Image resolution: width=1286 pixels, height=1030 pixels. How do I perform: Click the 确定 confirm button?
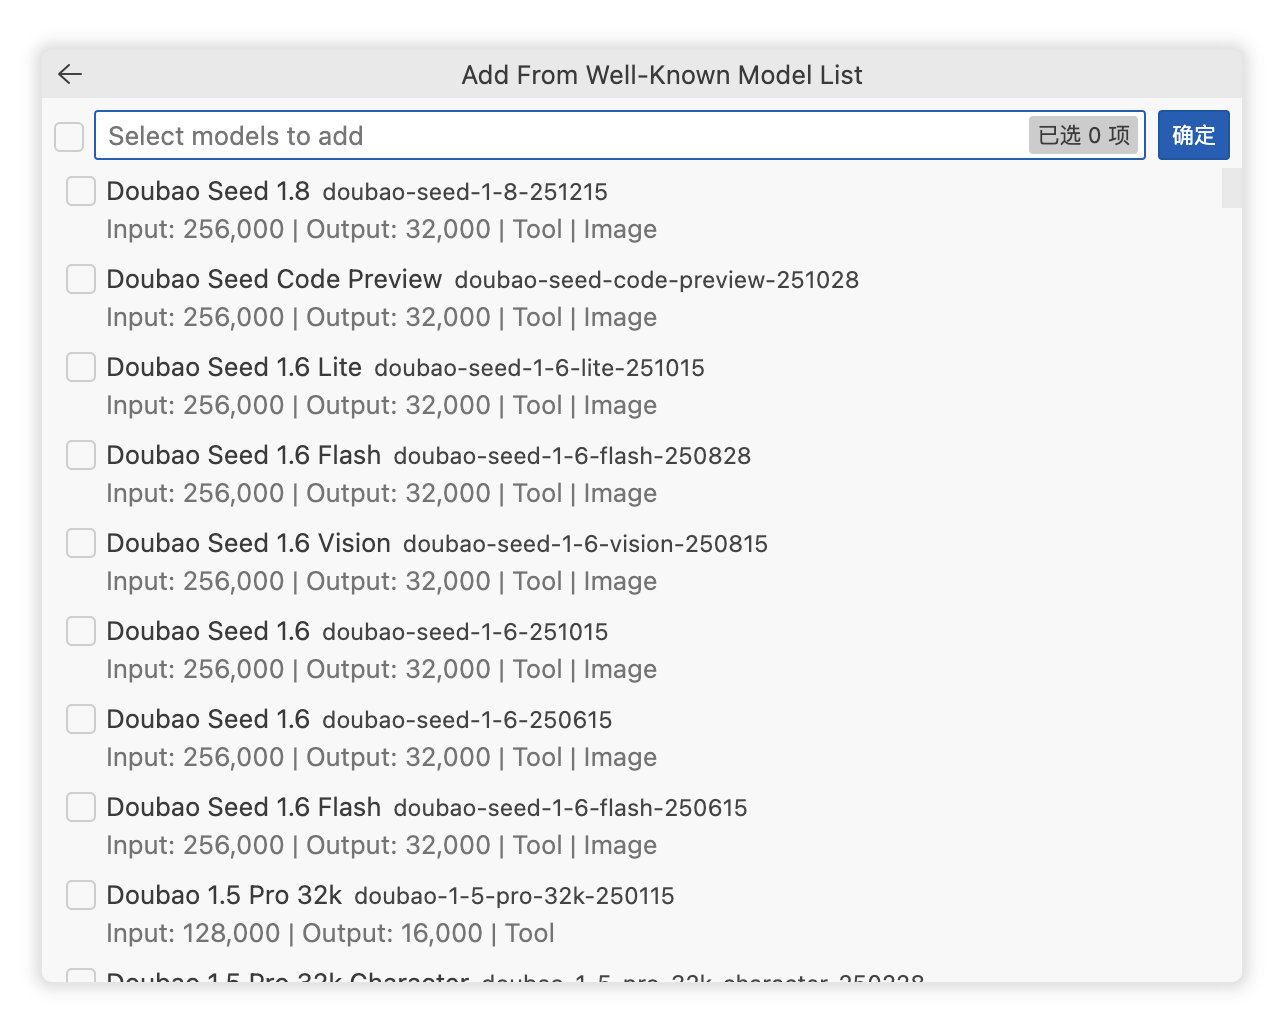pyautogui.click(x=1193, y=135)
